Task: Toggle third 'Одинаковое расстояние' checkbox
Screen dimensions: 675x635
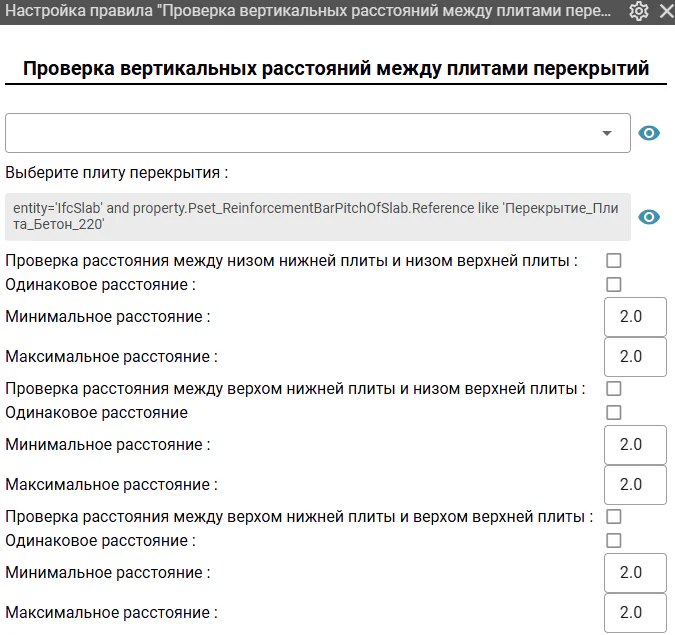Action: point(613,540)
